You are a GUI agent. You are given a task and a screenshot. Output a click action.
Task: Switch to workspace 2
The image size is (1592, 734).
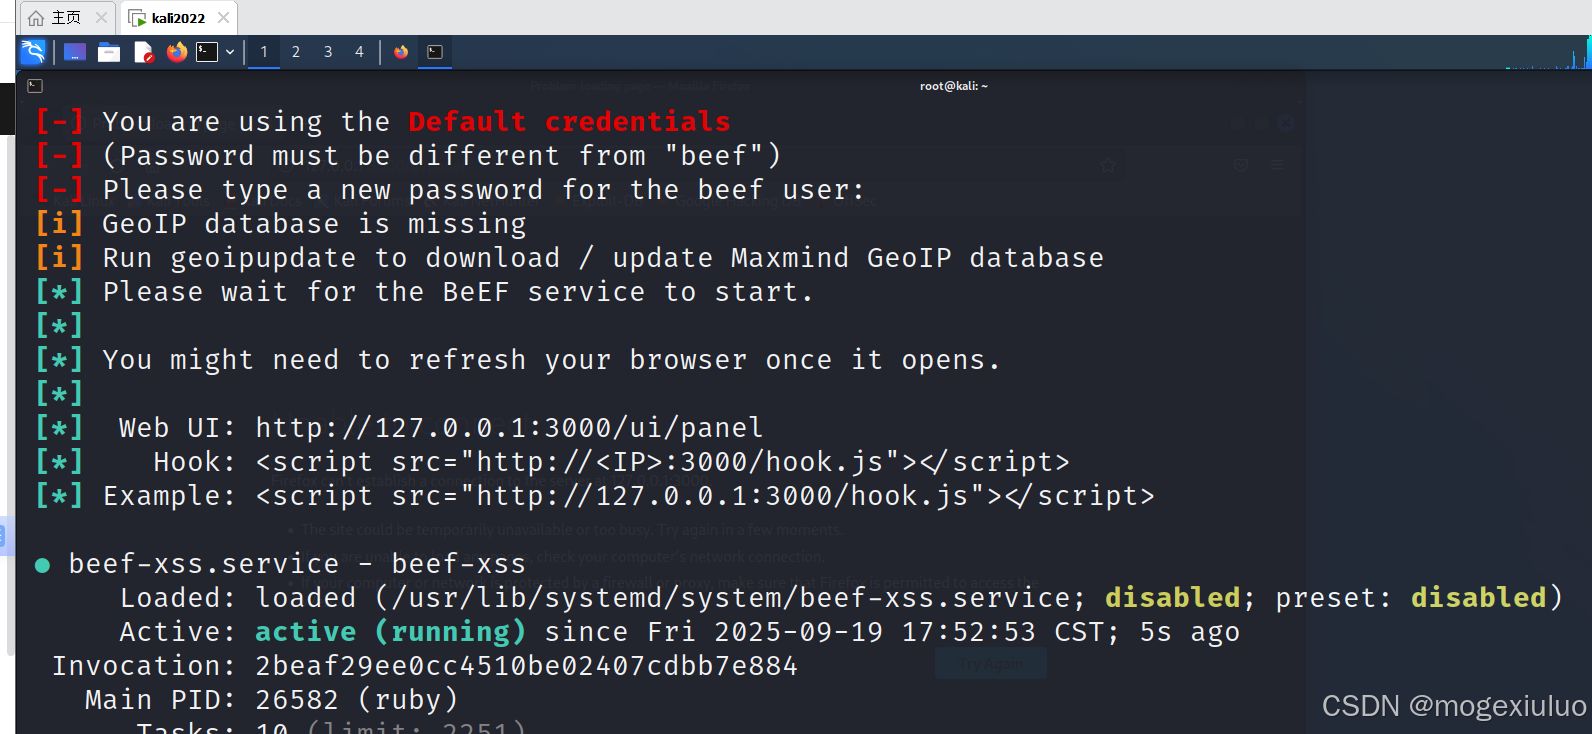(296, 52)
